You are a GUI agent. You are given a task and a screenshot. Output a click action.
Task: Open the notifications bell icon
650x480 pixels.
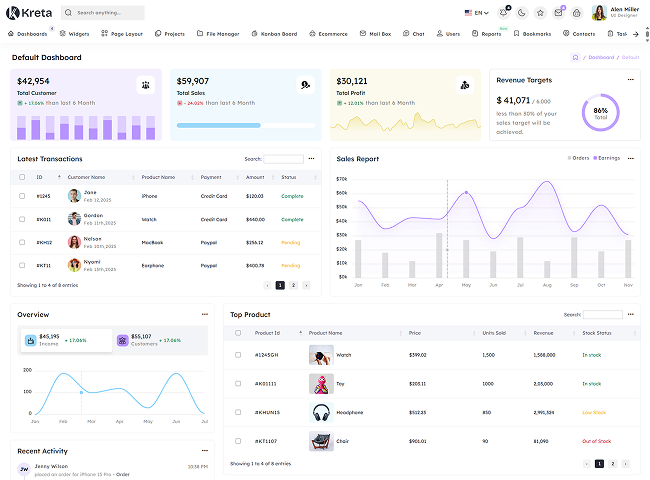tap(503, 13)
